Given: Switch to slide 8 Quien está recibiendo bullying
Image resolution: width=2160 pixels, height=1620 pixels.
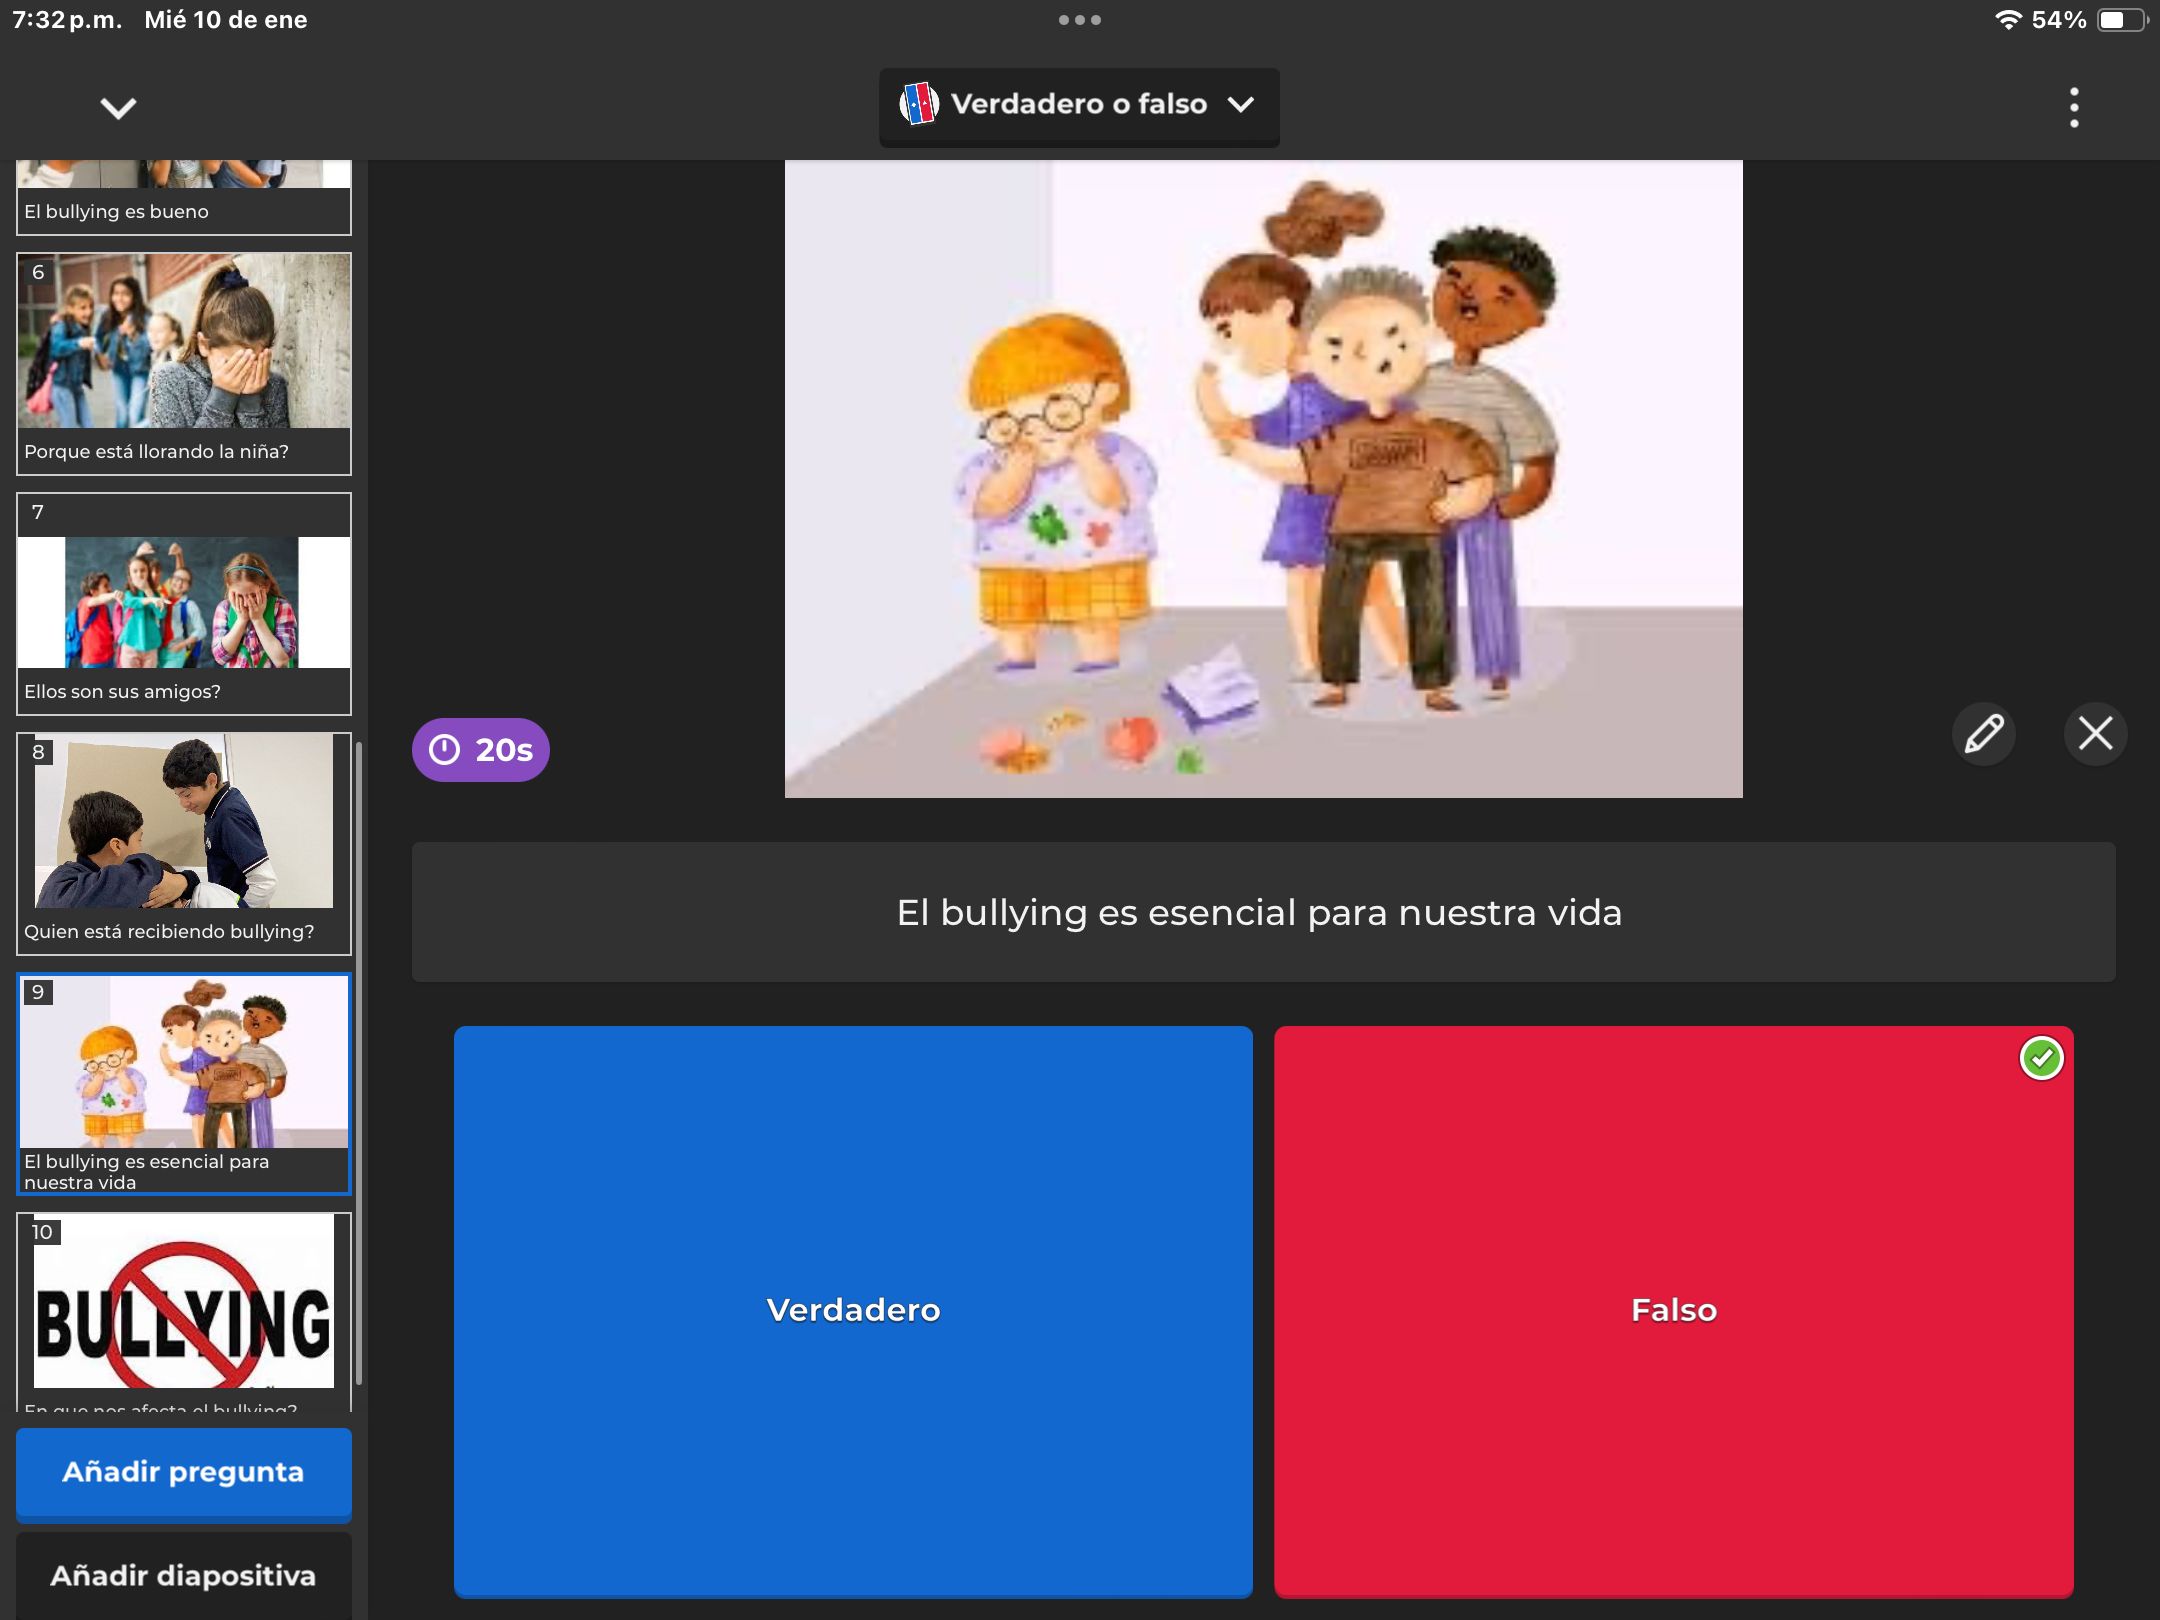Looking at the screenshot, I should pyautogui.click(x=184, y=843).
